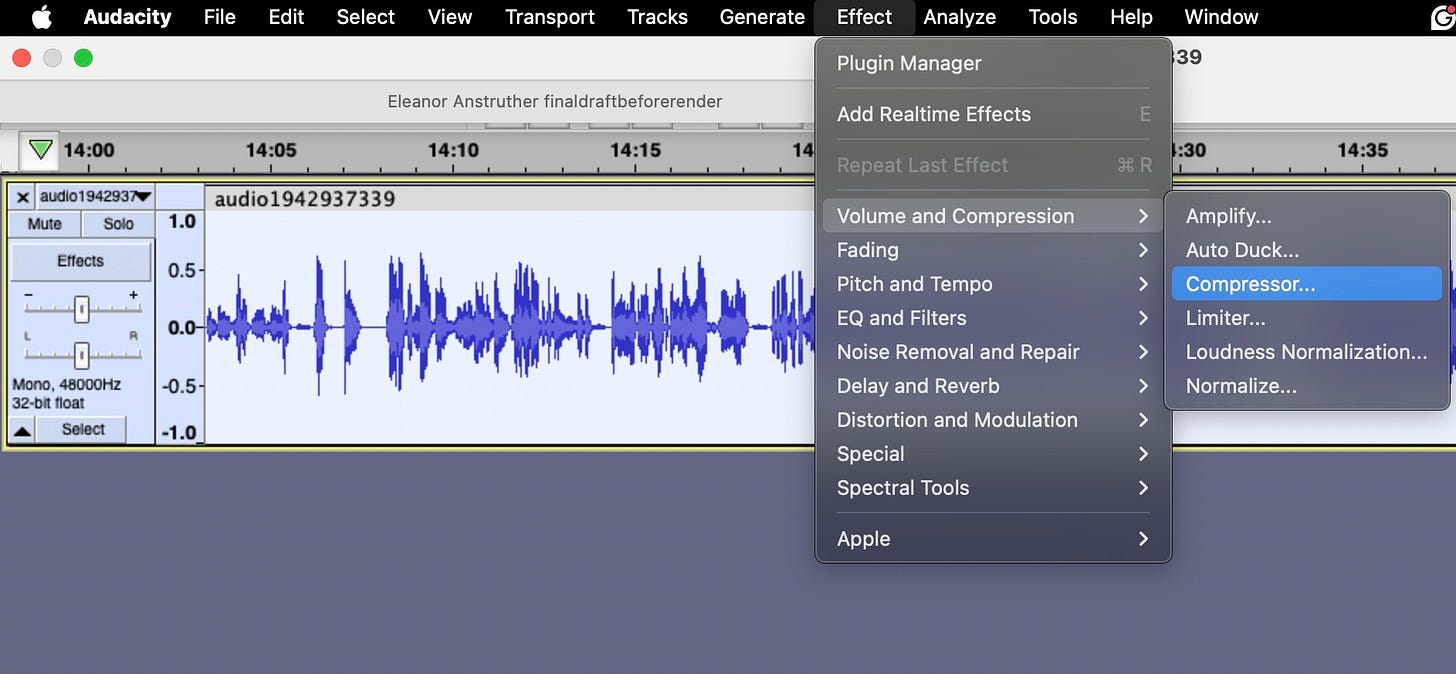Select Limiter... effect
Viewport: 1456px width, 674px height.
1306,318
